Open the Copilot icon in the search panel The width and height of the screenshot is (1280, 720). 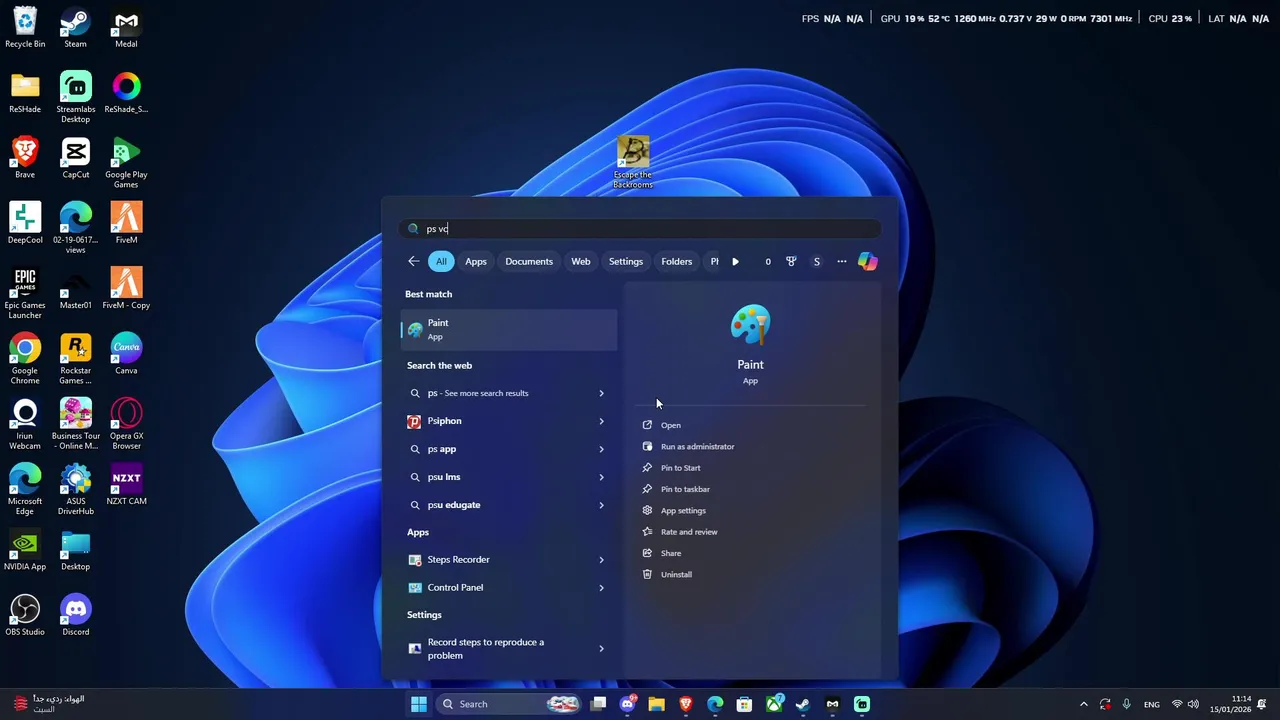(x=867, y=261)
